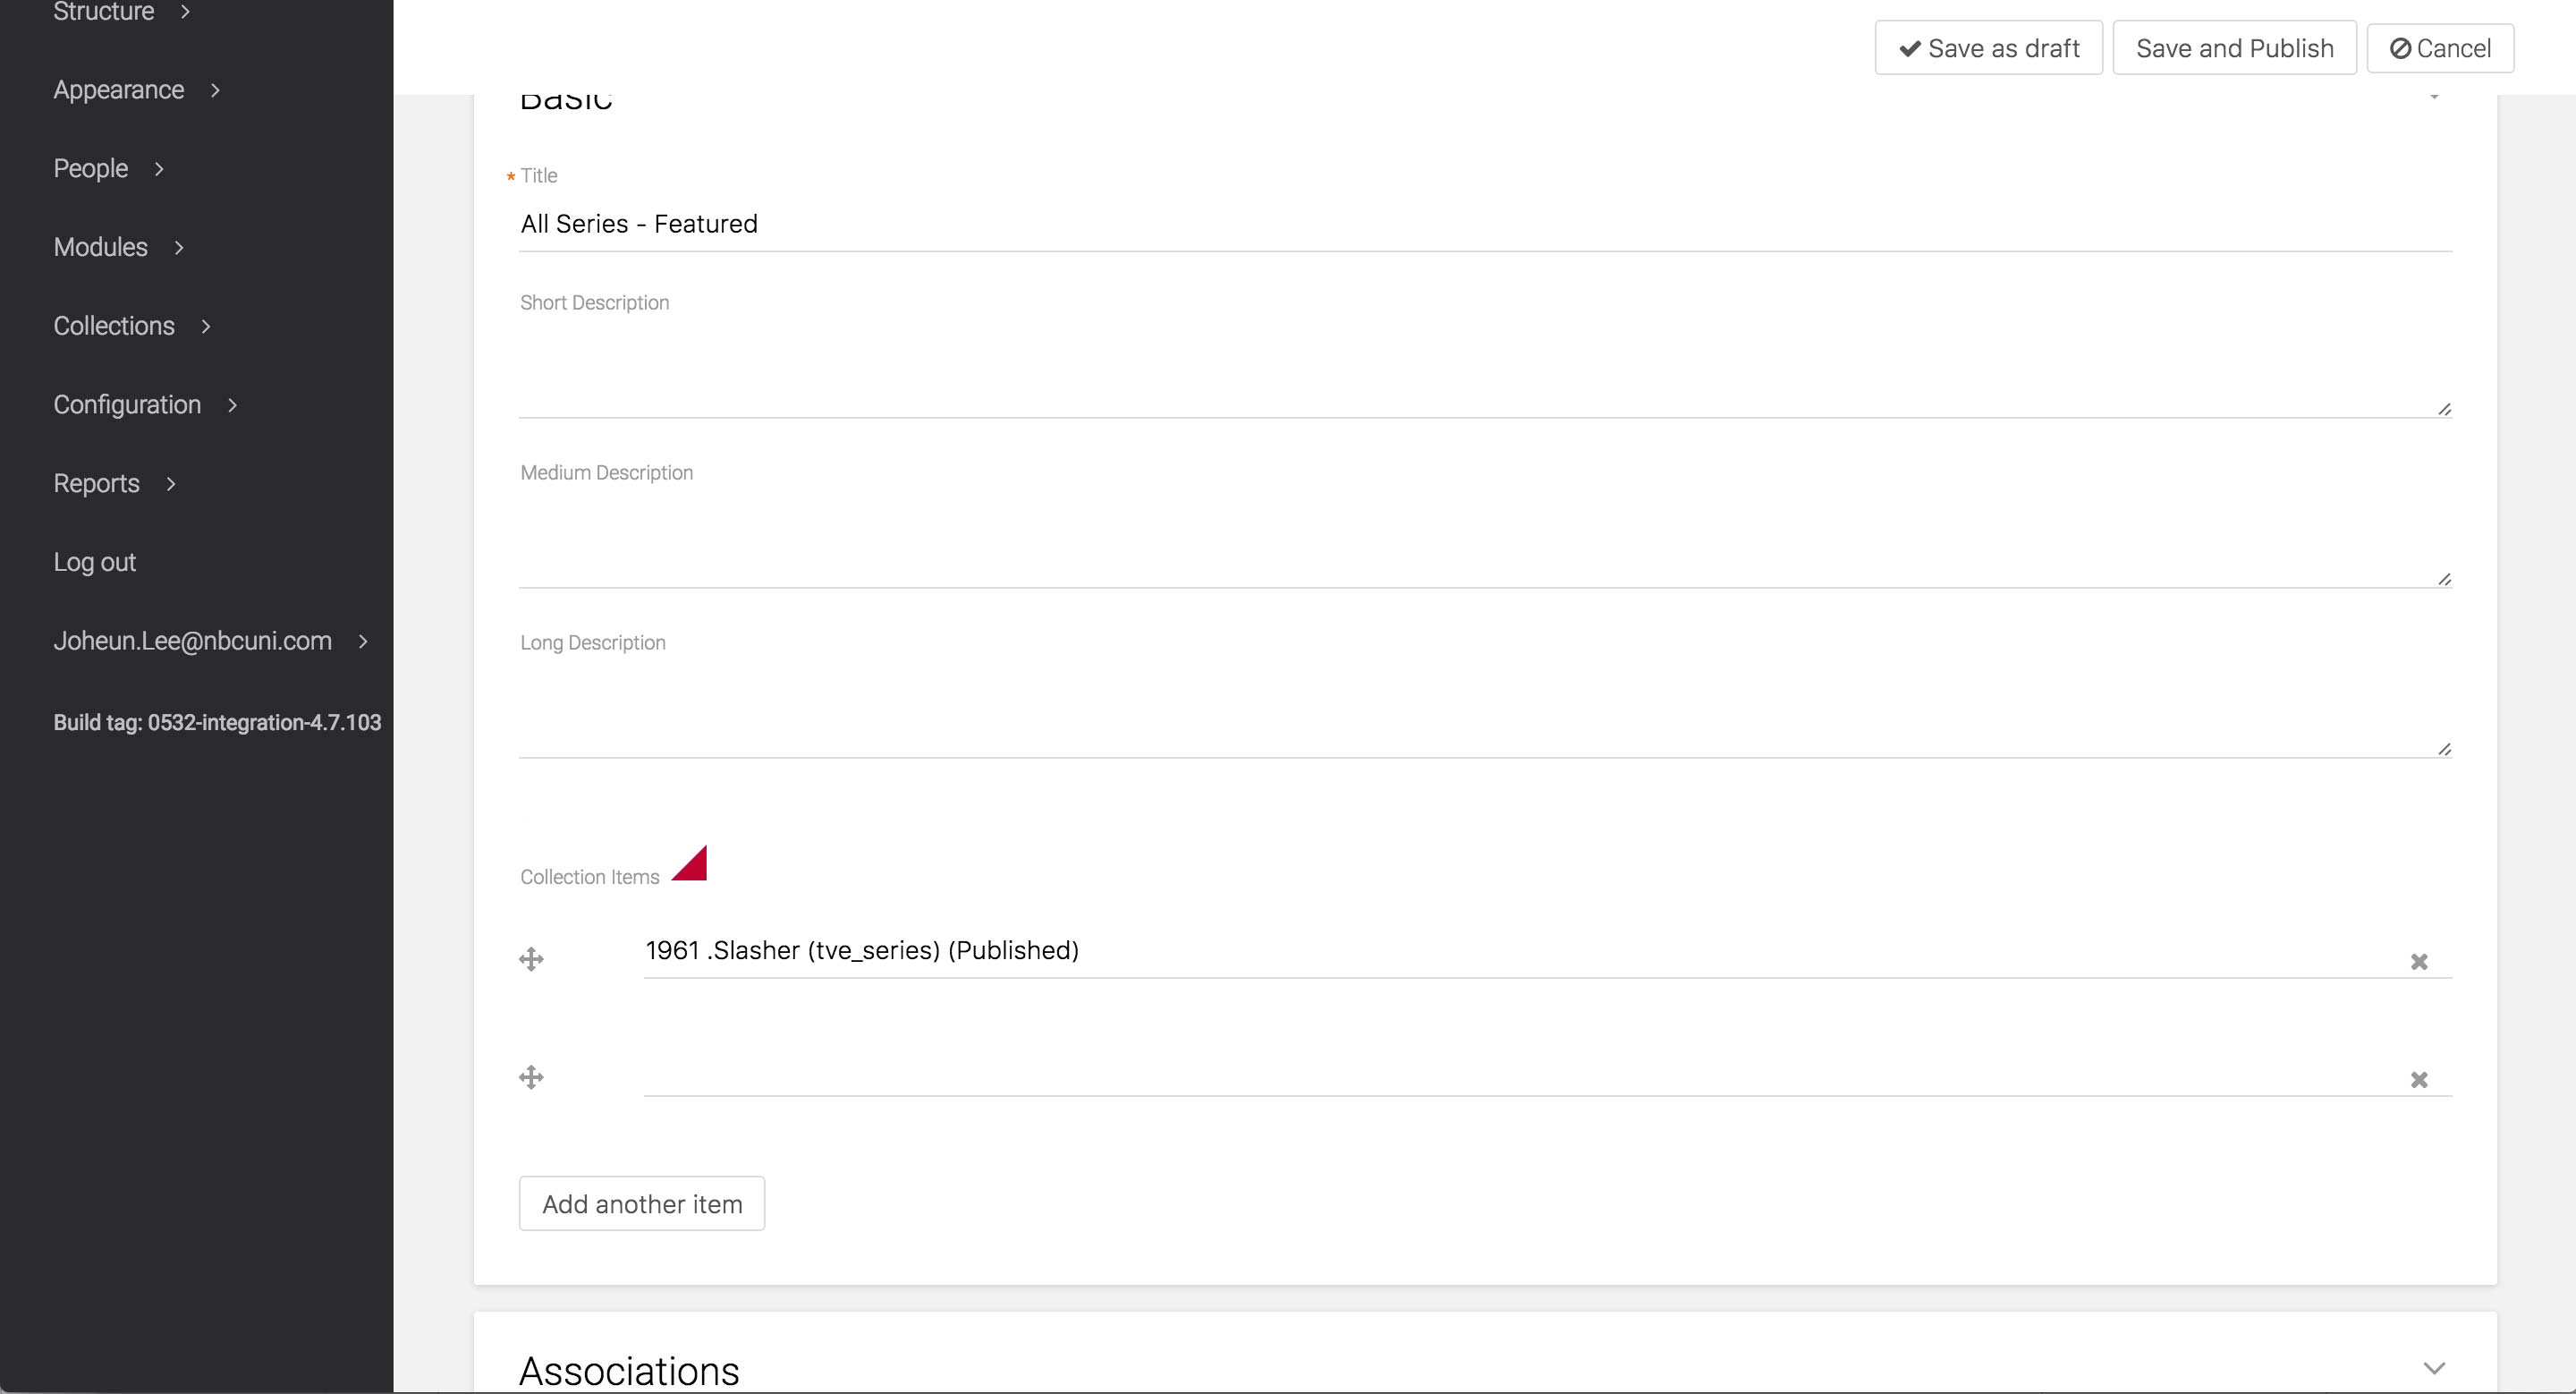Click drag handle for empty collection item
This screenshot has height=1394, width=2576.
click(531, 1077)
